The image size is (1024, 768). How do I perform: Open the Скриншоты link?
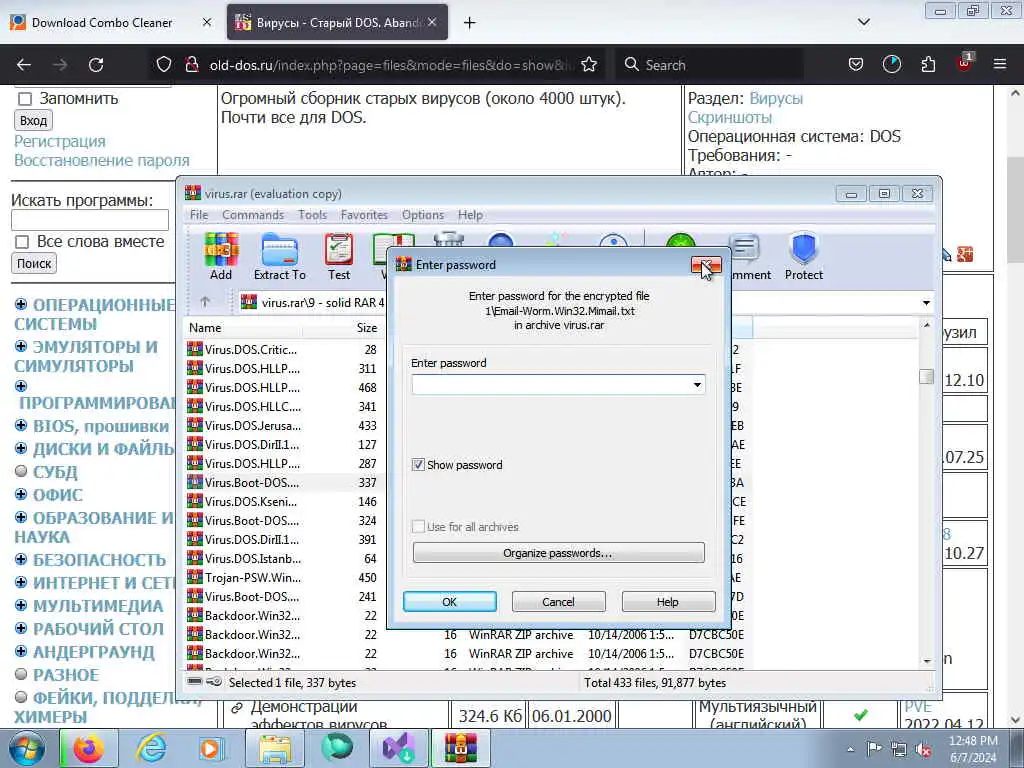(729, 118)
